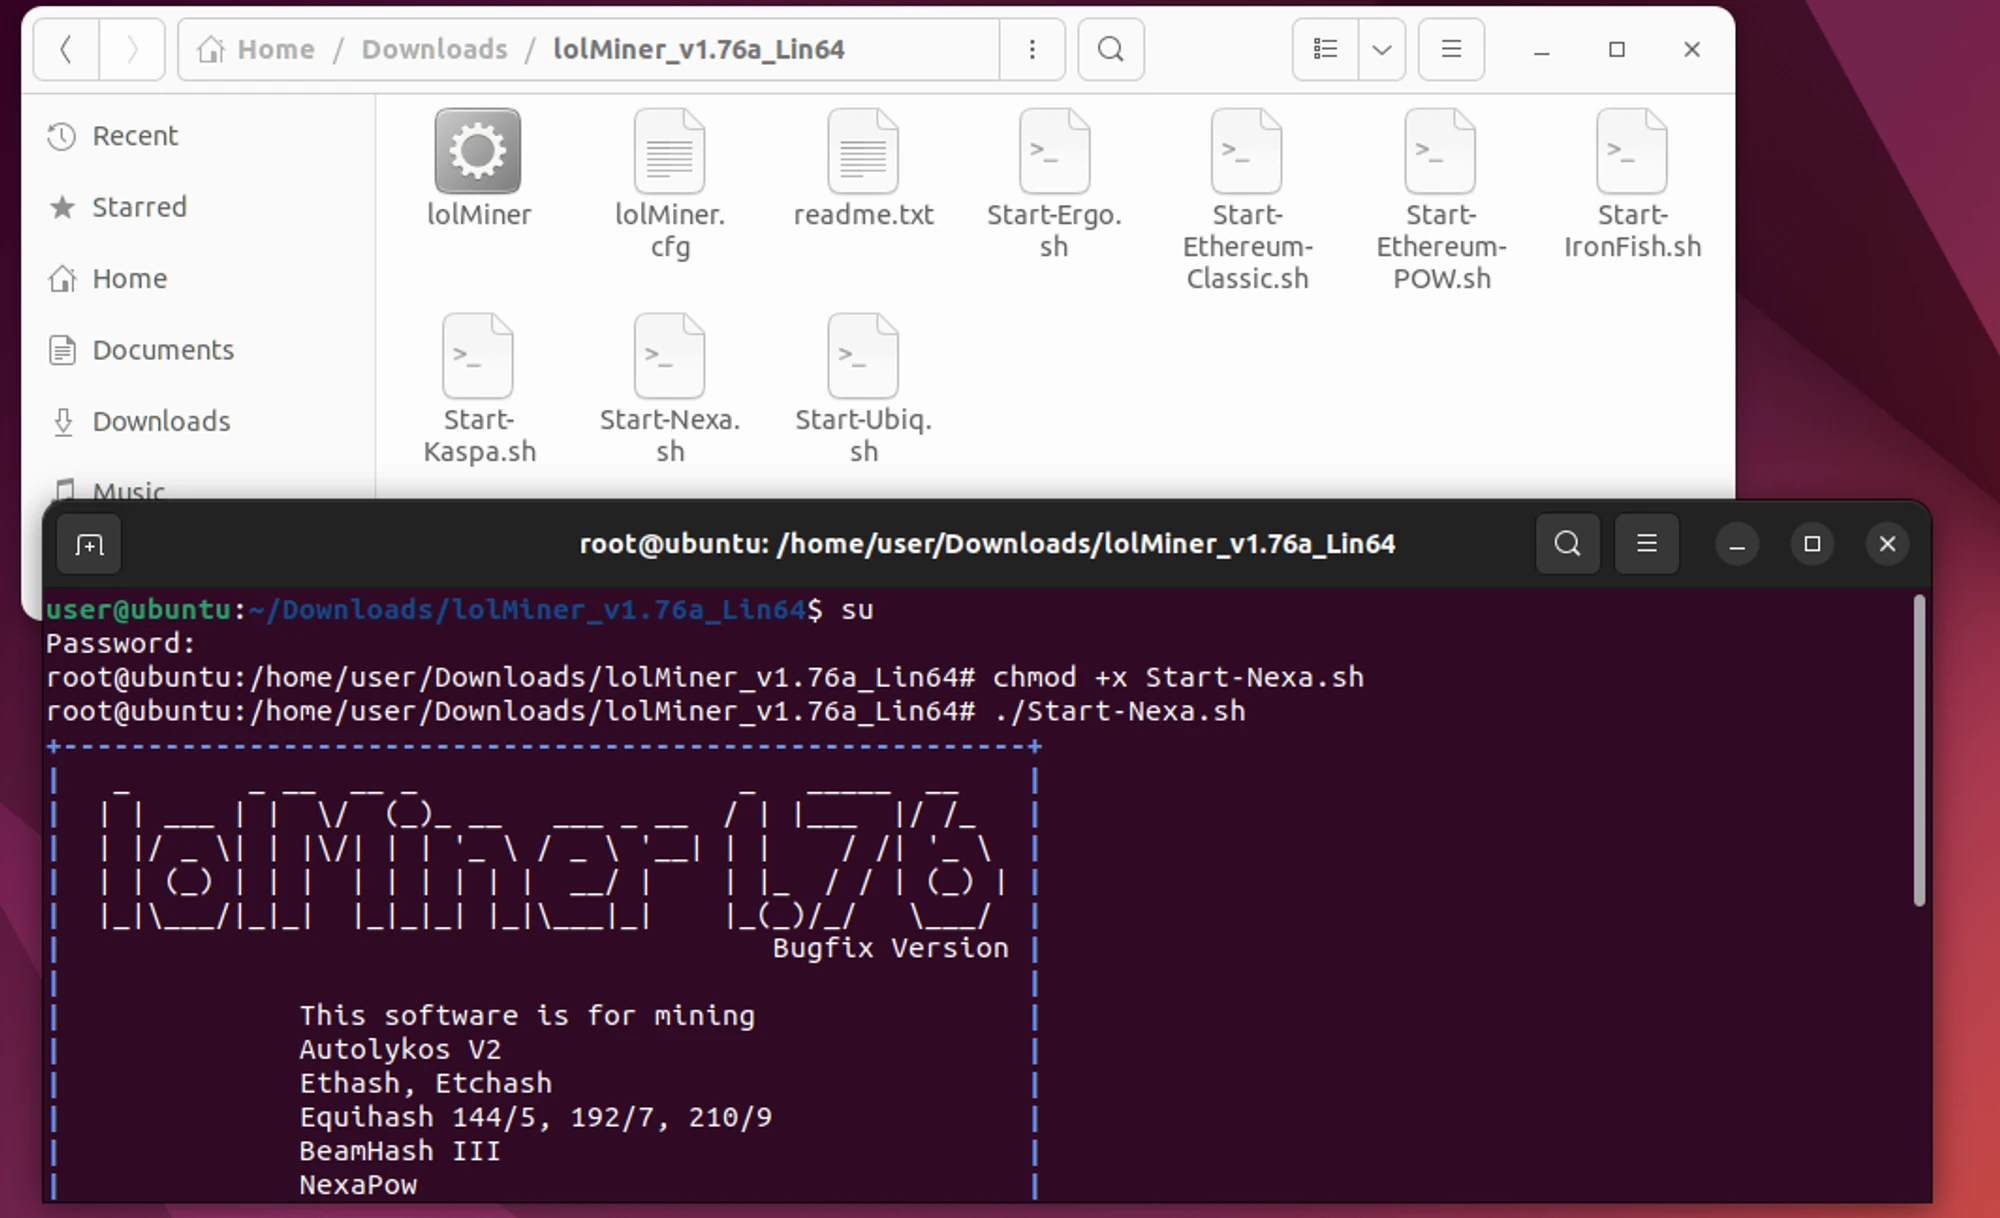
Task: Expand the view options dropdown arrow
Action: pos(1382,49)
